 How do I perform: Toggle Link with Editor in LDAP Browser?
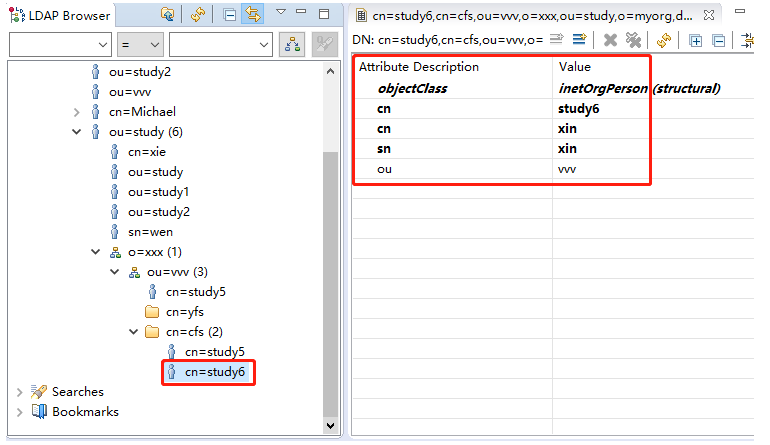(x=252, y=14)
